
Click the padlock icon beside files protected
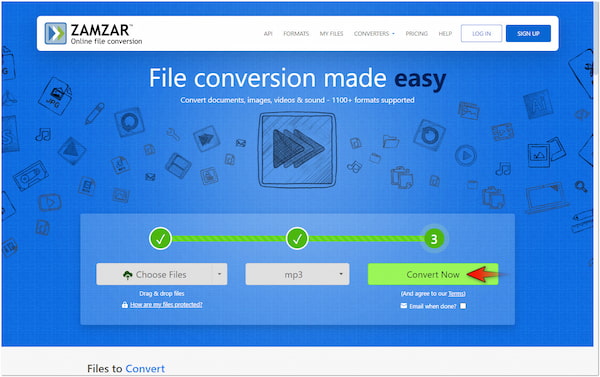pos(124,305)
